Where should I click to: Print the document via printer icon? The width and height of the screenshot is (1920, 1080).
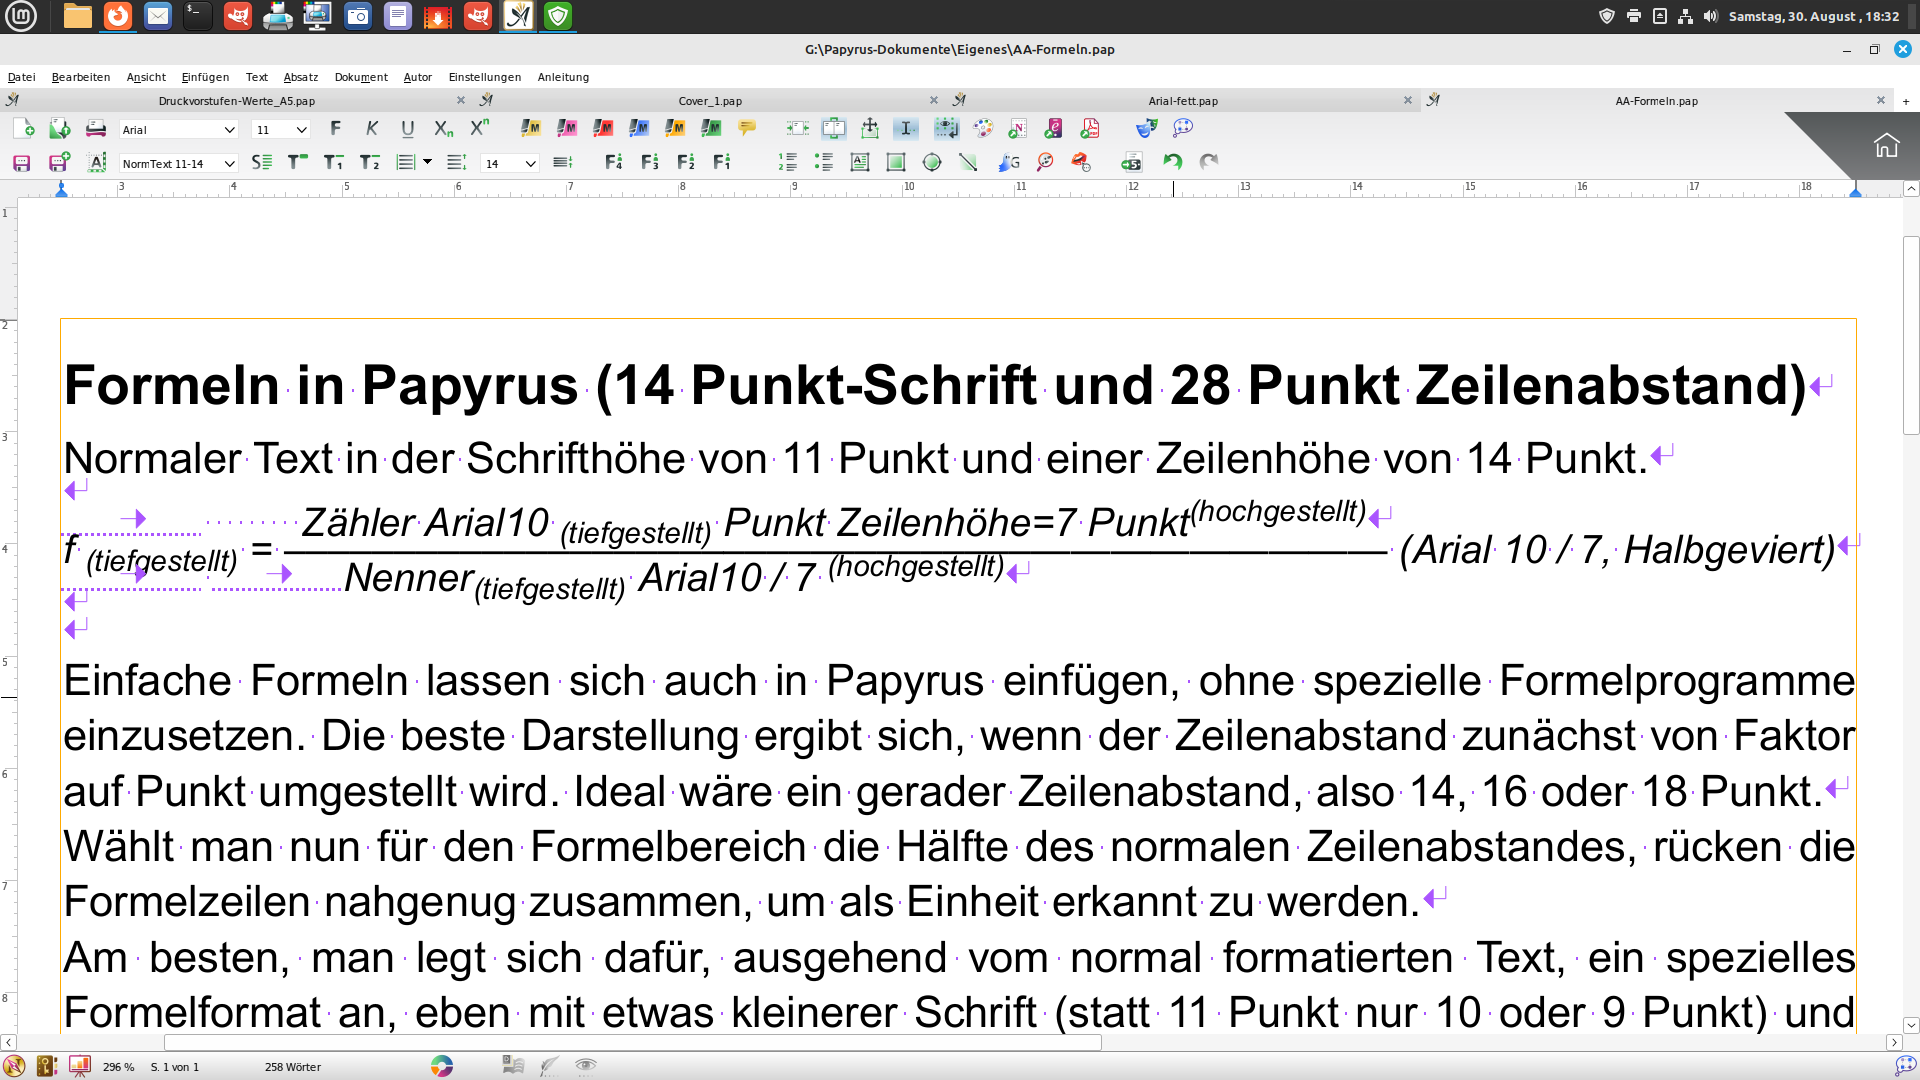click(x=96, y=129)
